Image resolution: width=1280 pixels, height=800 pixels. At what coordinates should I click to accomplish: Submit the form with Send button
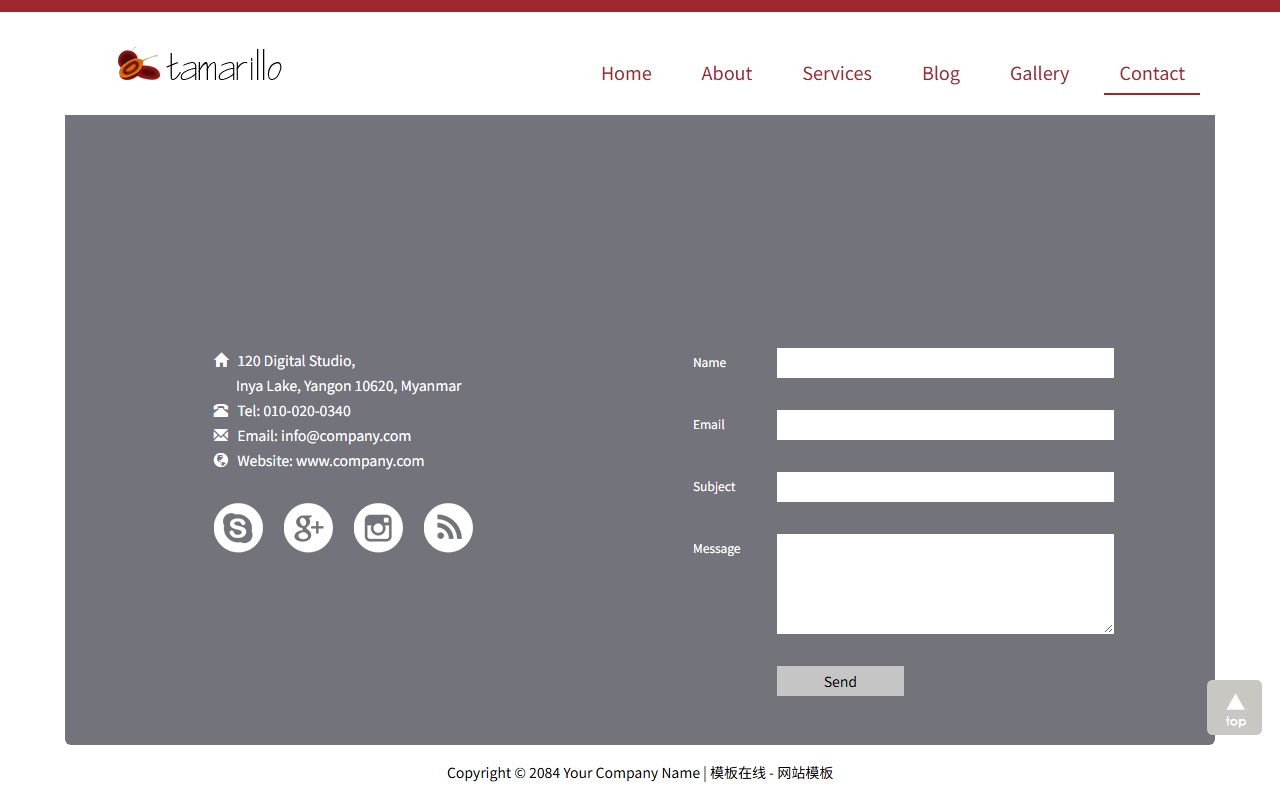[x=840, y=681]
